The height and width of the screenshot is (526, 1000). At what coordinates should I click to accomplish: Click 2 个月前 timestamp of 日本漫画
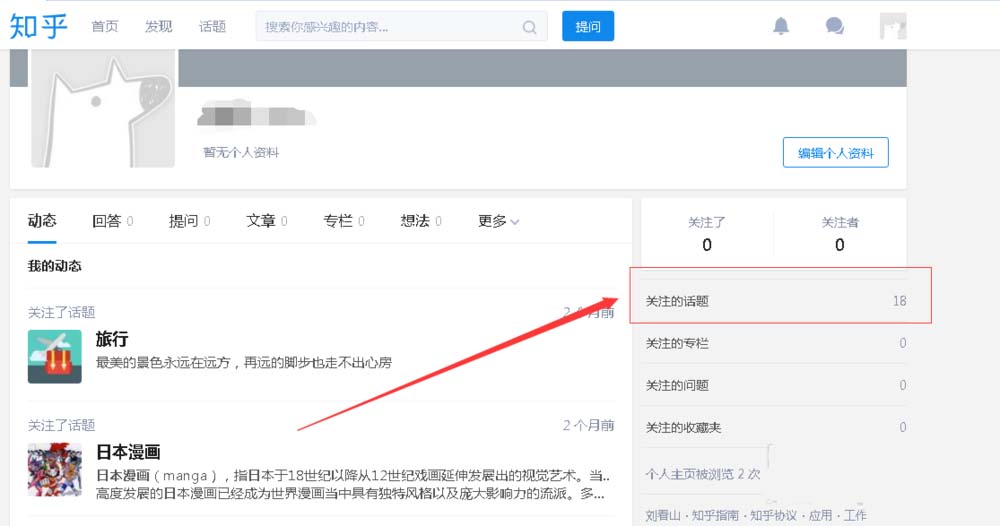click(588, 425)
